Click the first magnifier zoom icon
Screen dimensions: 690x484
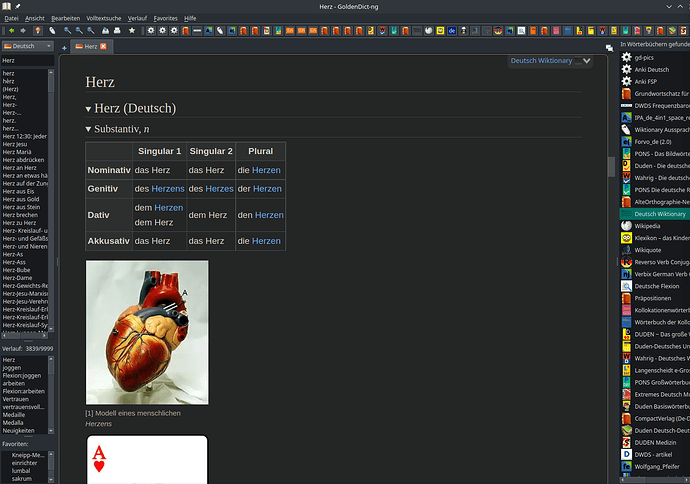(67, 31)
